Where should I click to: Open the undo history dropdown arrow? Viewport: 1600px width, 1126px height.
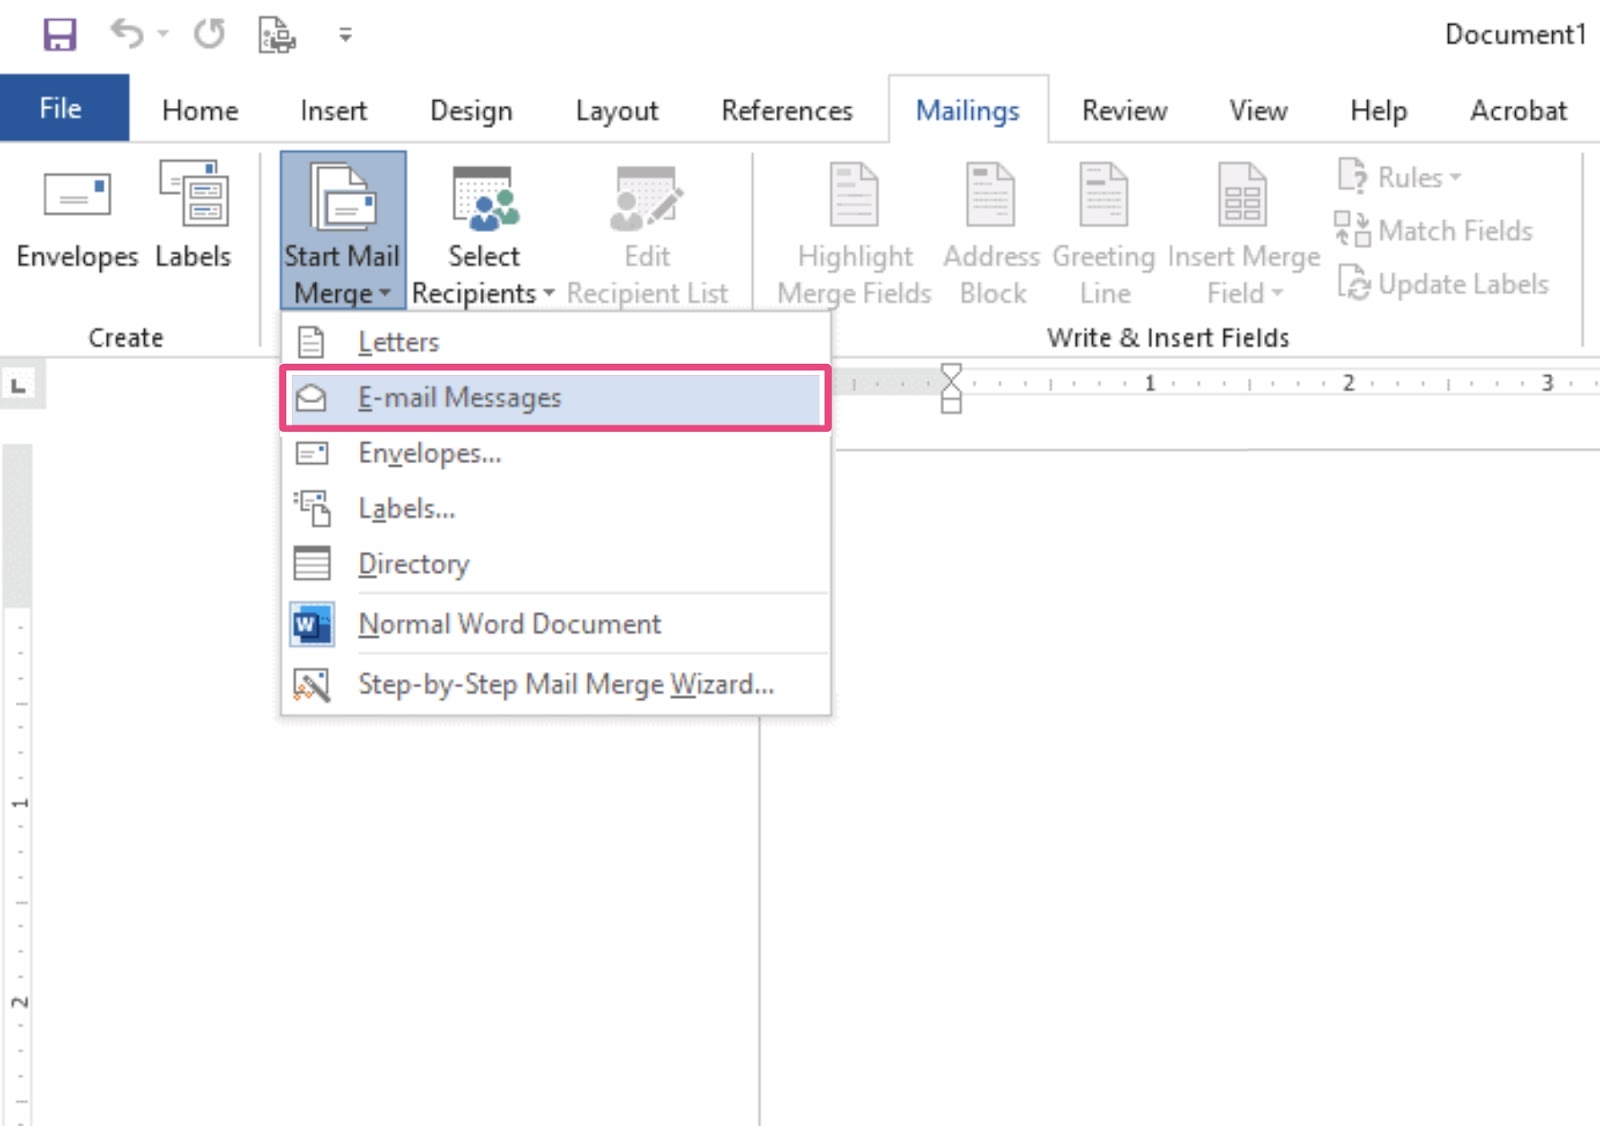coord(163,35)
